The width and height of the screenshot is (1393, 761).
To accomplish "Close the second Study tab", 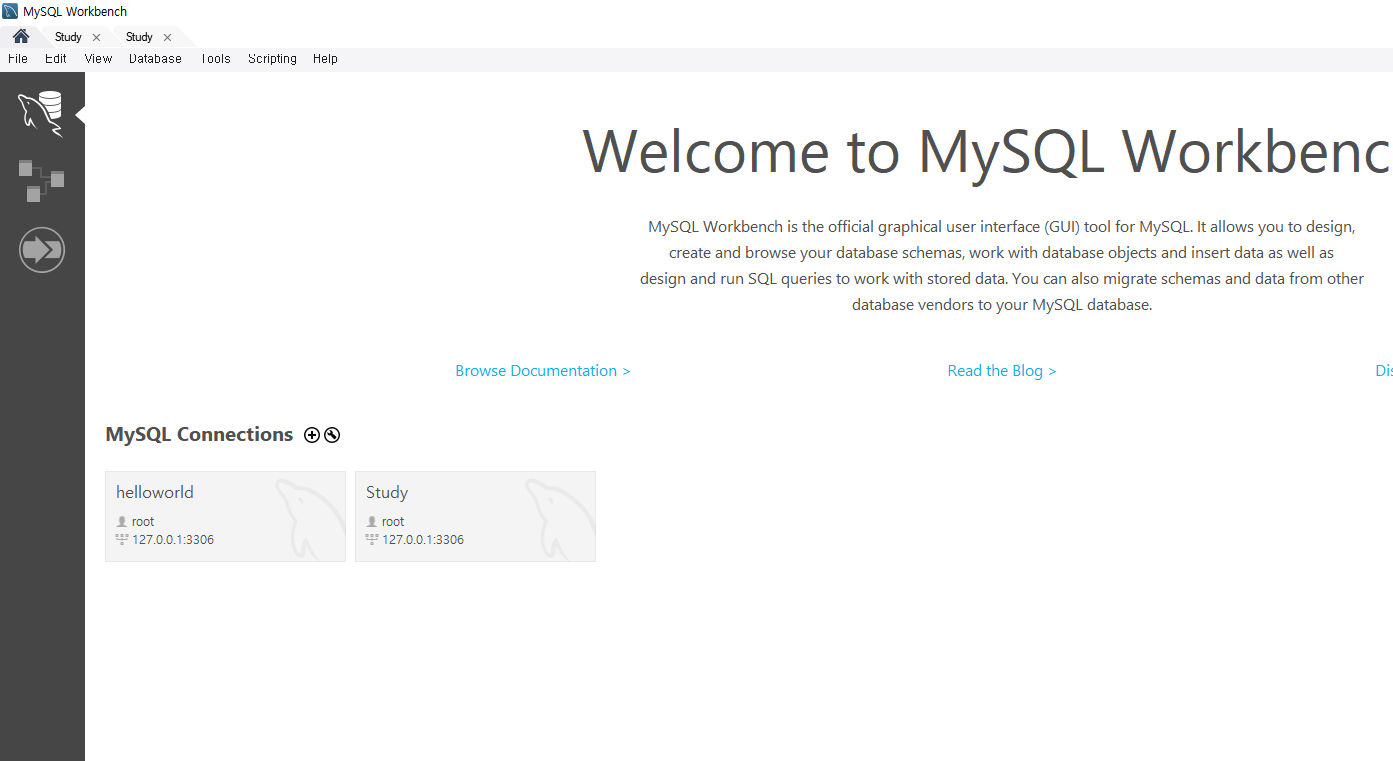I will click(167, 37).
